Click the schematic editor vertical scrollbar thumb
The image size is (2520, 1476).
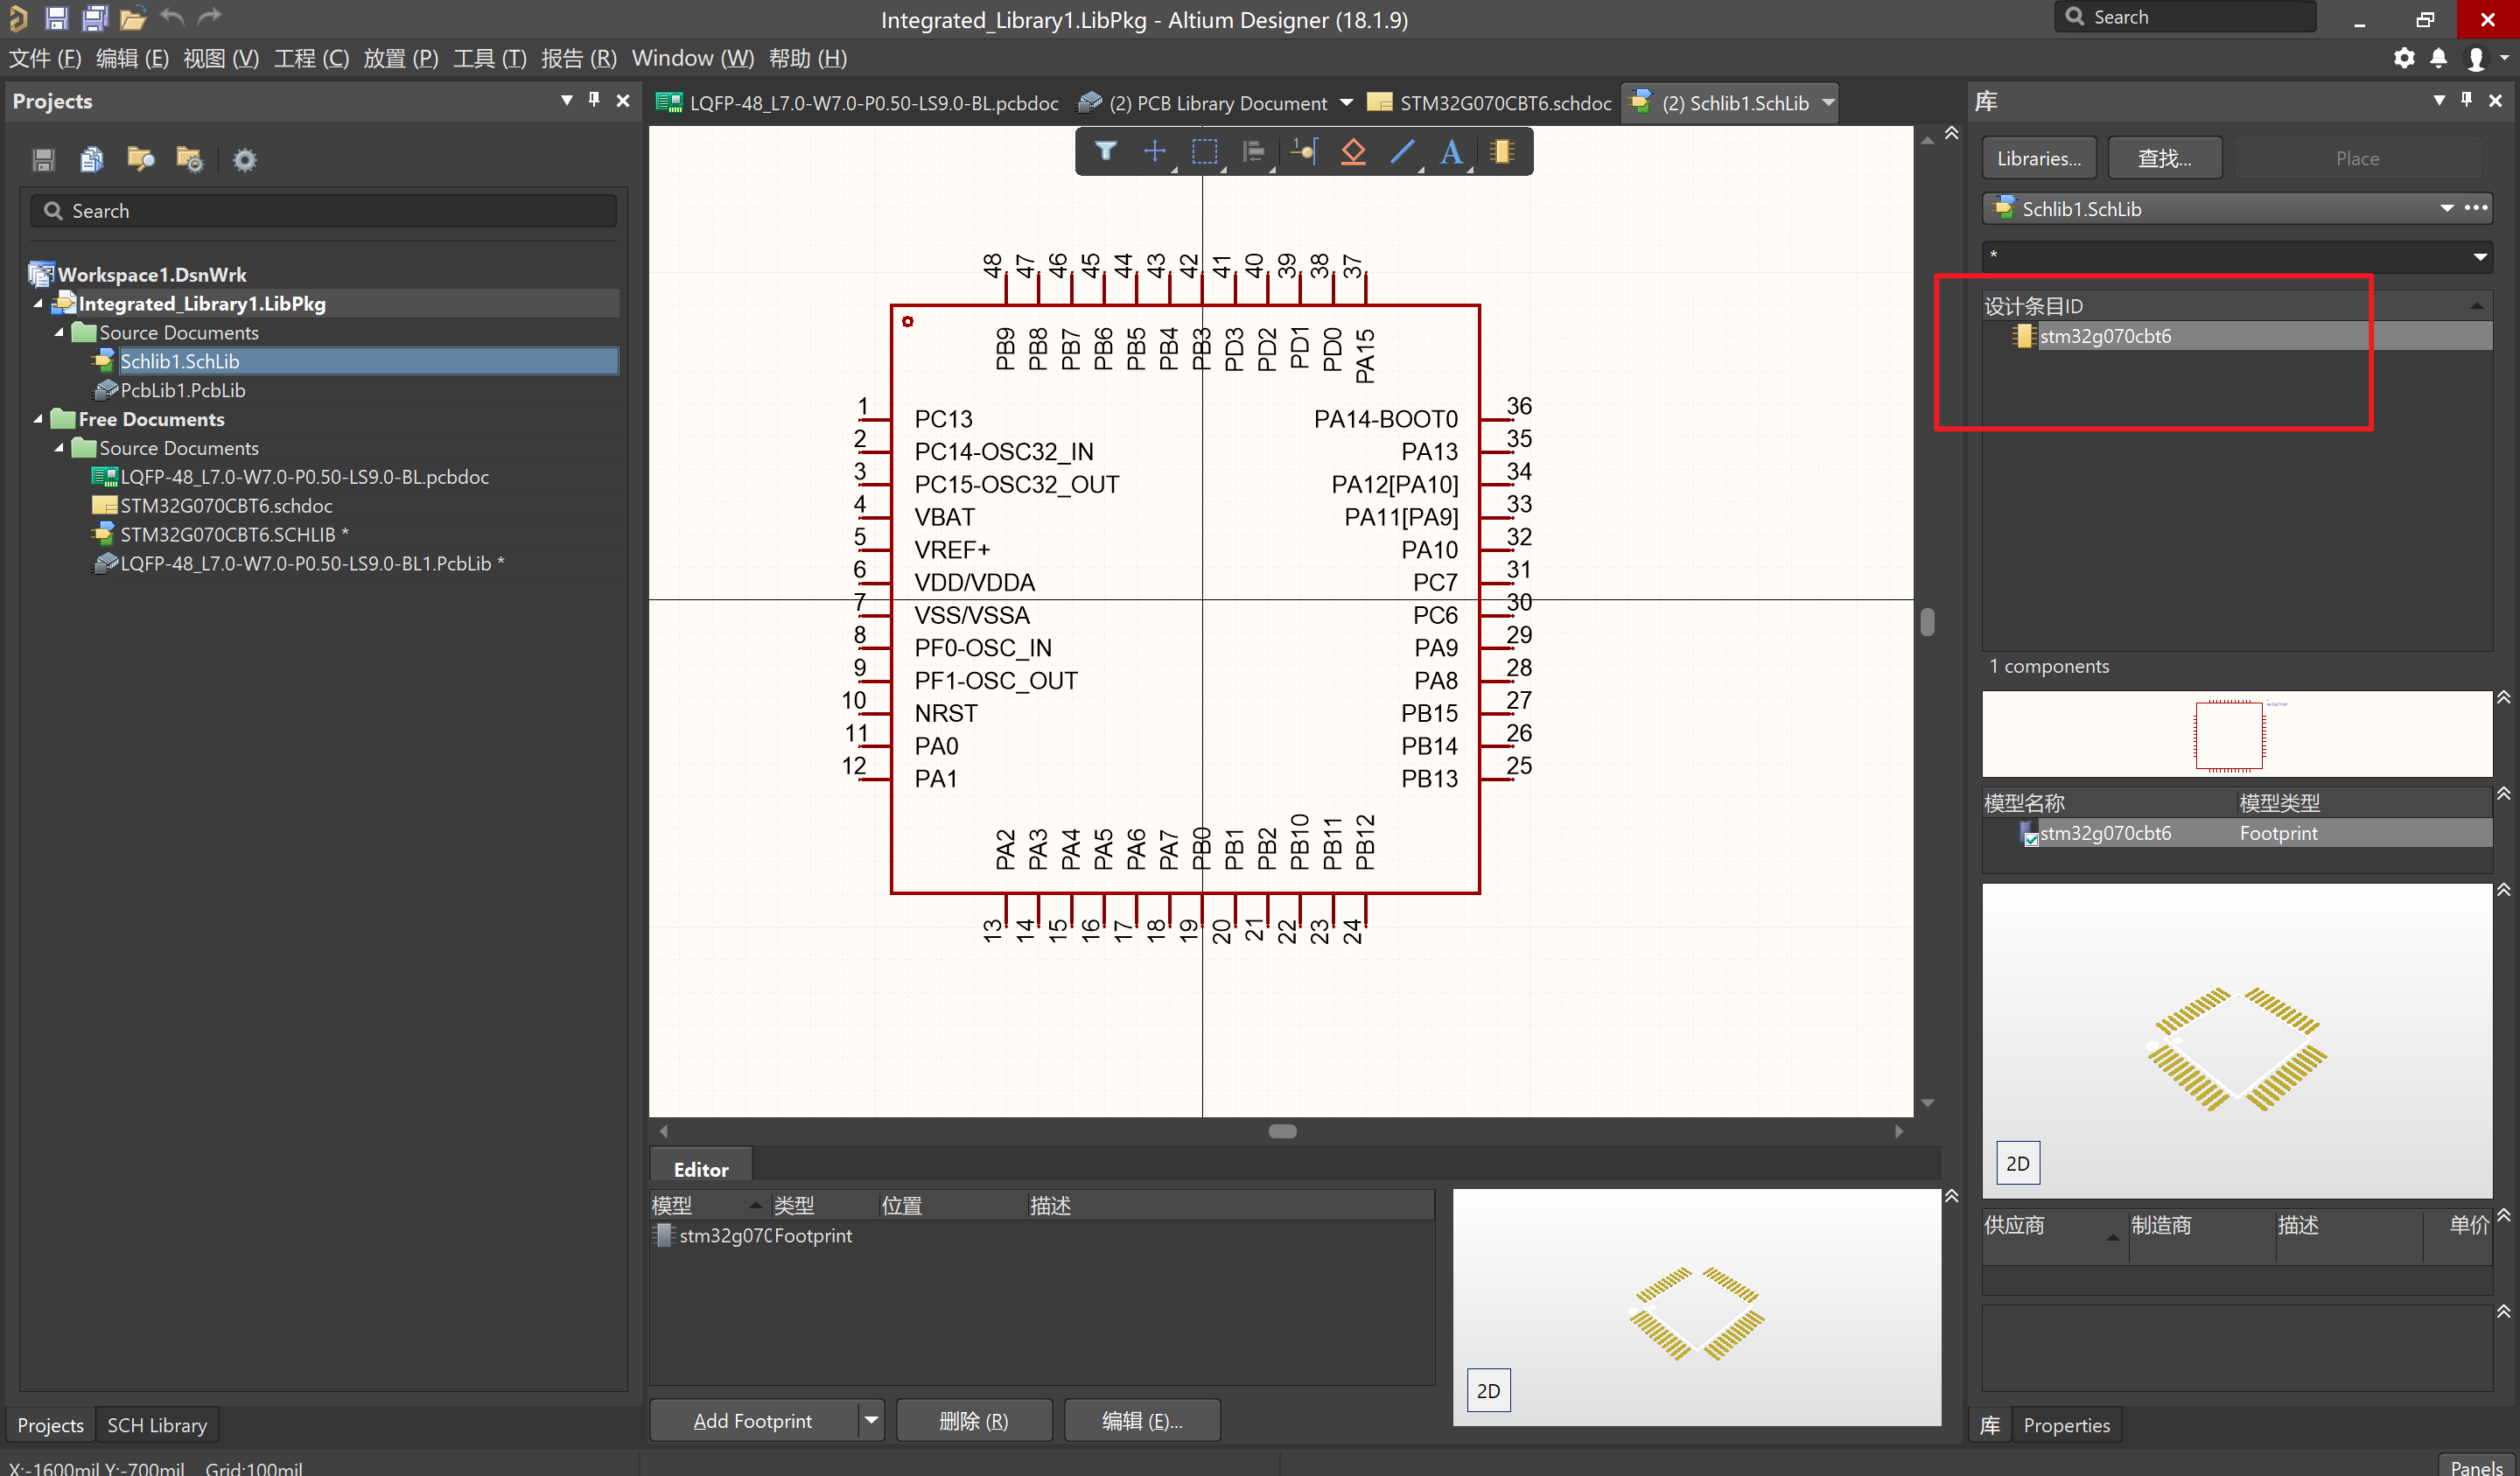coord(1927,622)
